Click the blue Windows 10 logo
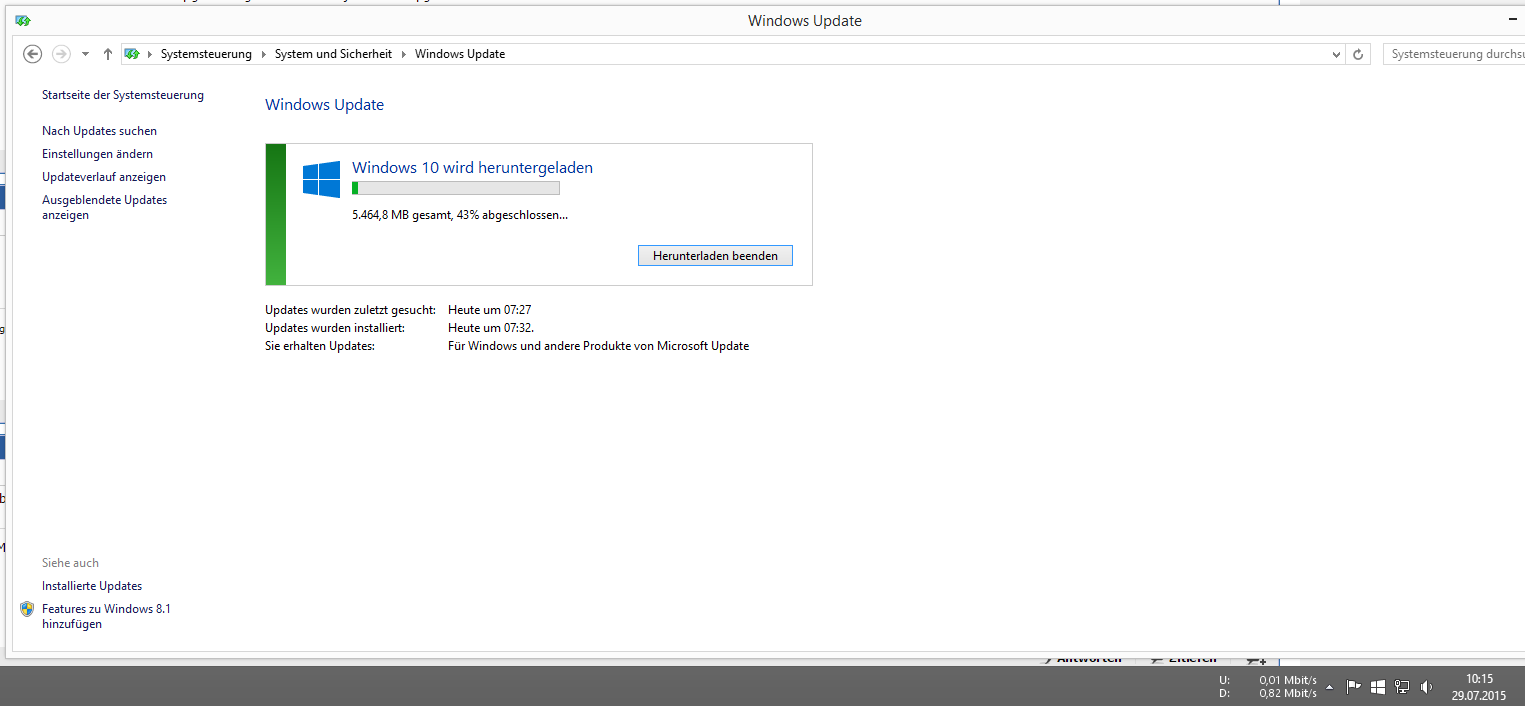Image resolution: width=1525 pixels, height=706 pixels. pos(321,179)
